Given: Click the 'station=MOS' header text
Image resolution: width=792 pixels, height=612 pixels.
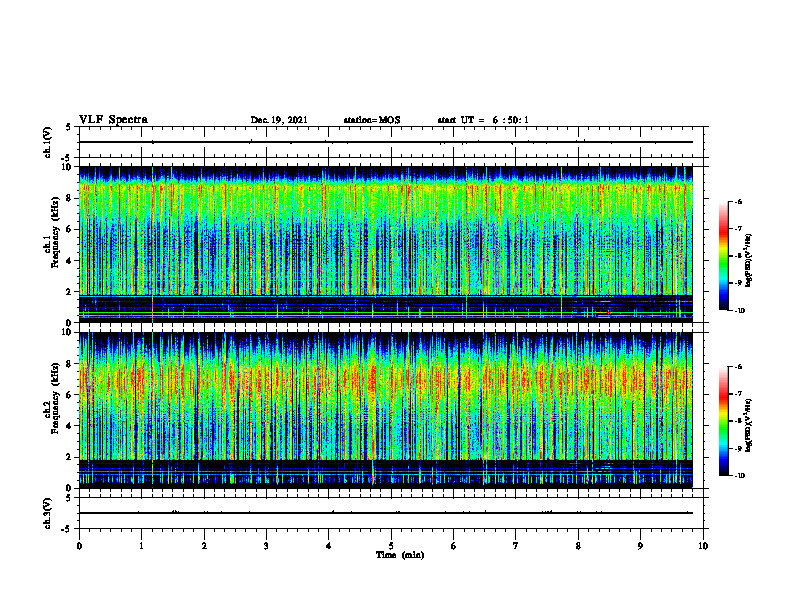Looking at the screenshot, I should (372, 120).
